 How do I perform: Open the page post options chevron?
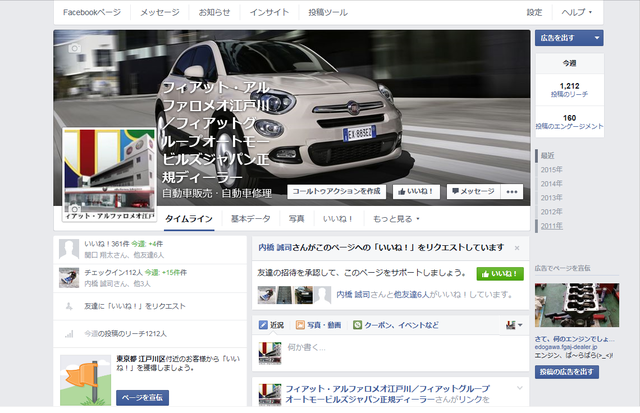point(520,388)
